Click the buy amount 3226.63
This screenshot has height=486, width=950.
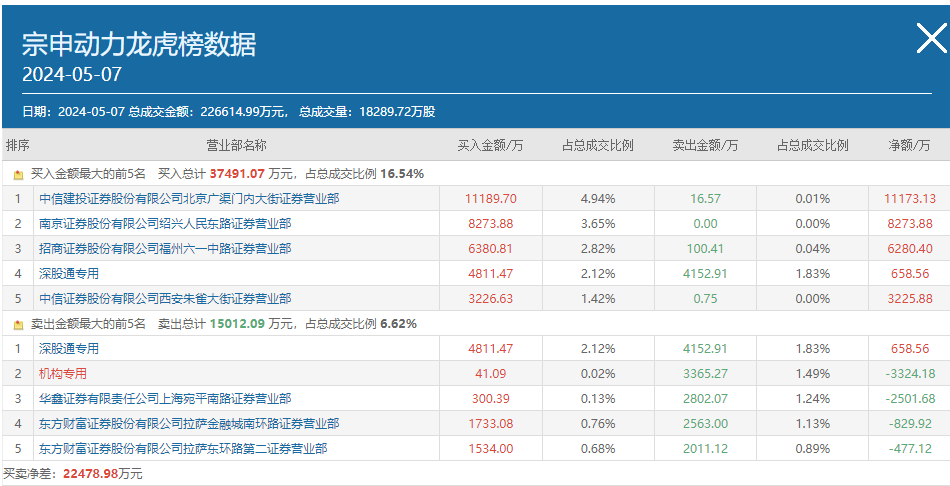click(491, 299)
